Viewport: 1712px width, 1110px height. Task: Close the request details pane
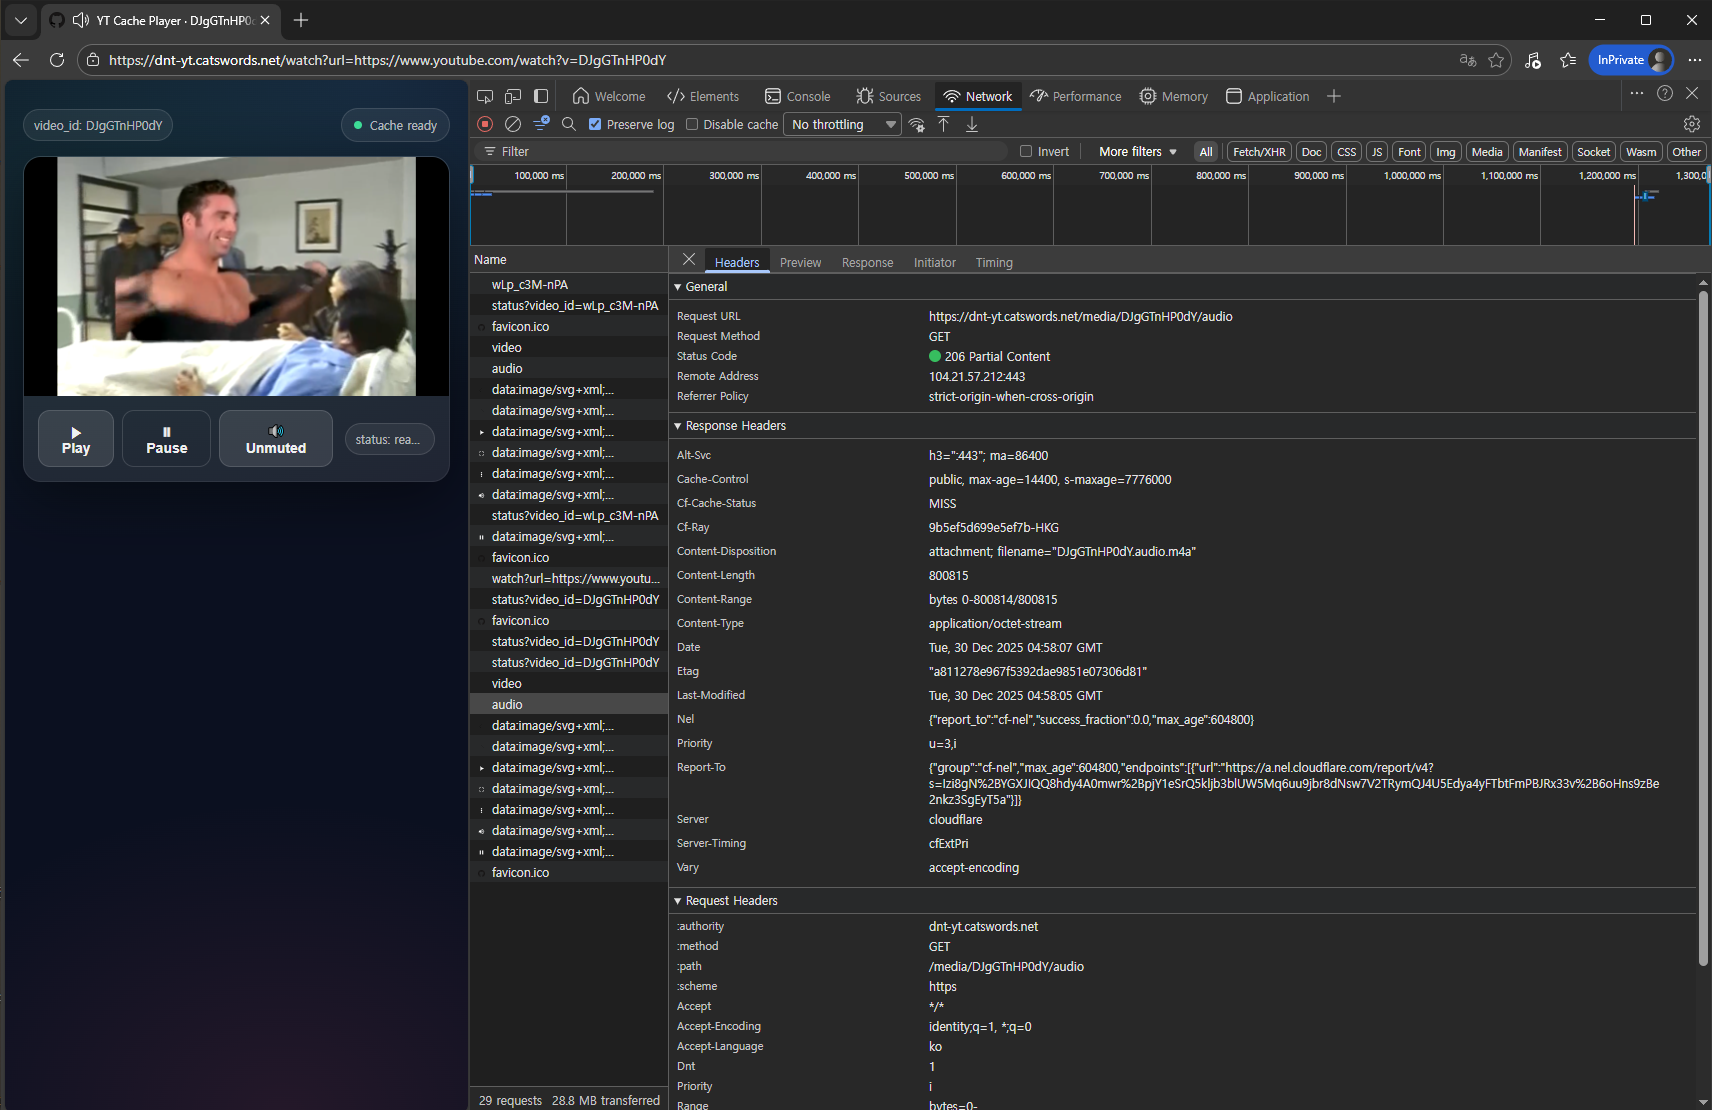click(x=689, y=260)
